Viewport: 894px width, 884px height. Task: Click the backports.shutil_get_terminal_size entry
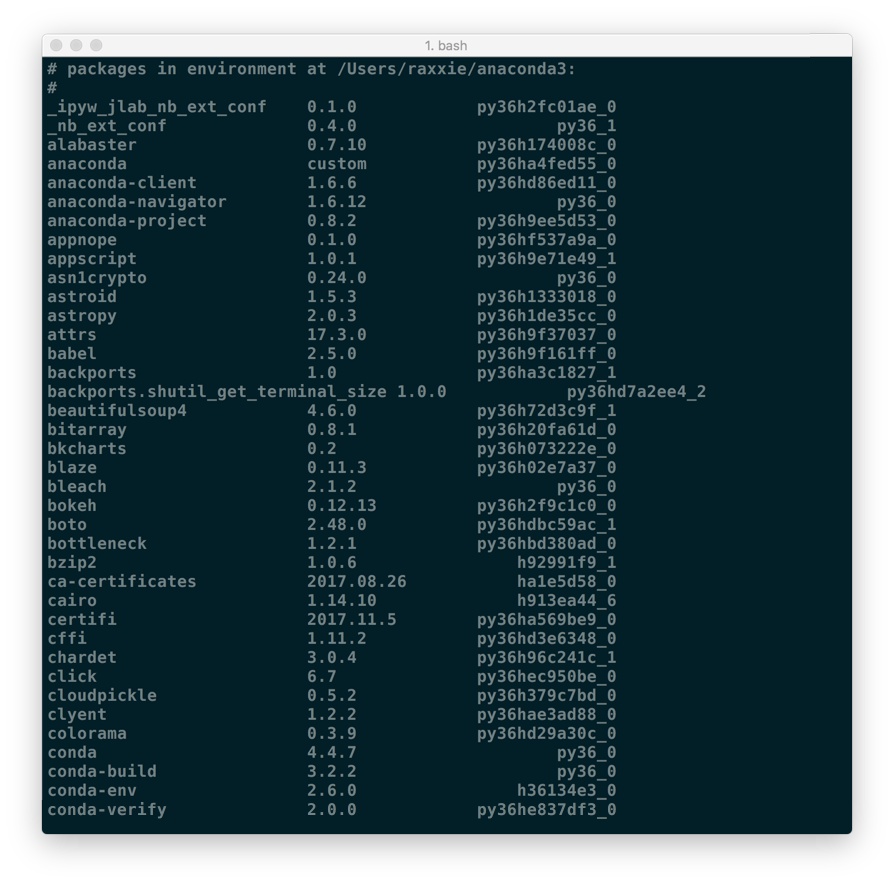pyautogui.click(x=217, y=392)
